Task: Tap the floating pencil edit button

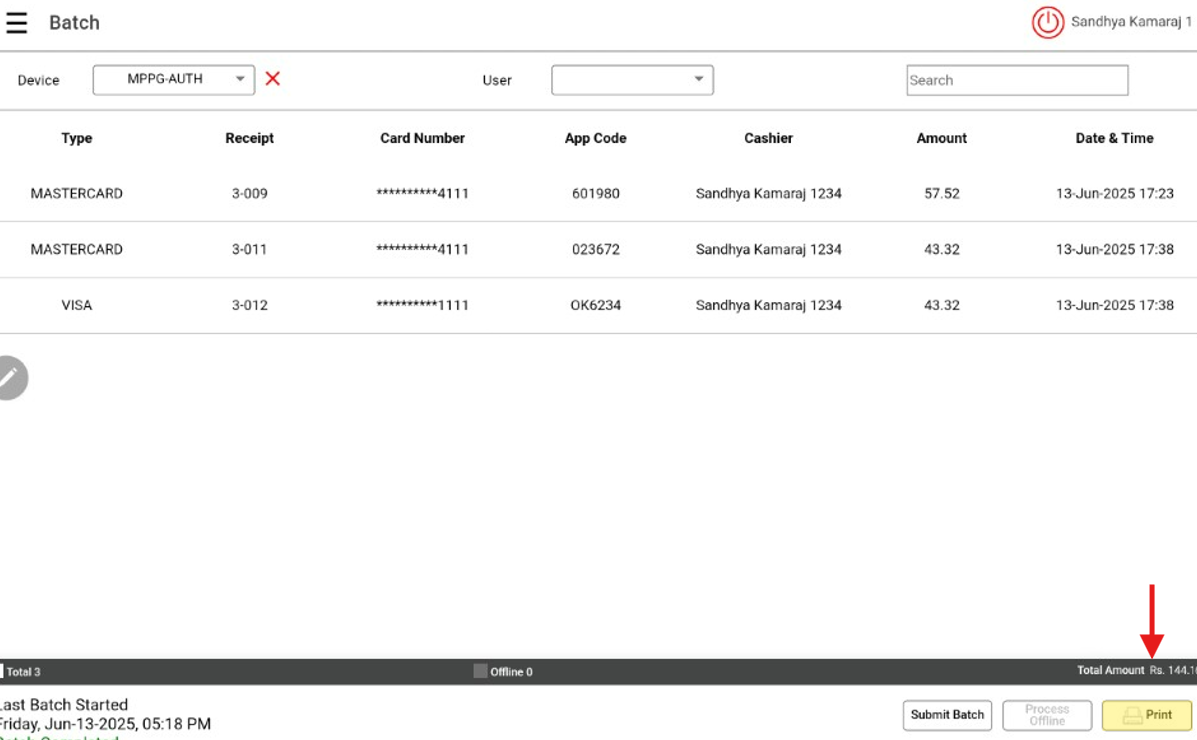Action: [10, 378]
